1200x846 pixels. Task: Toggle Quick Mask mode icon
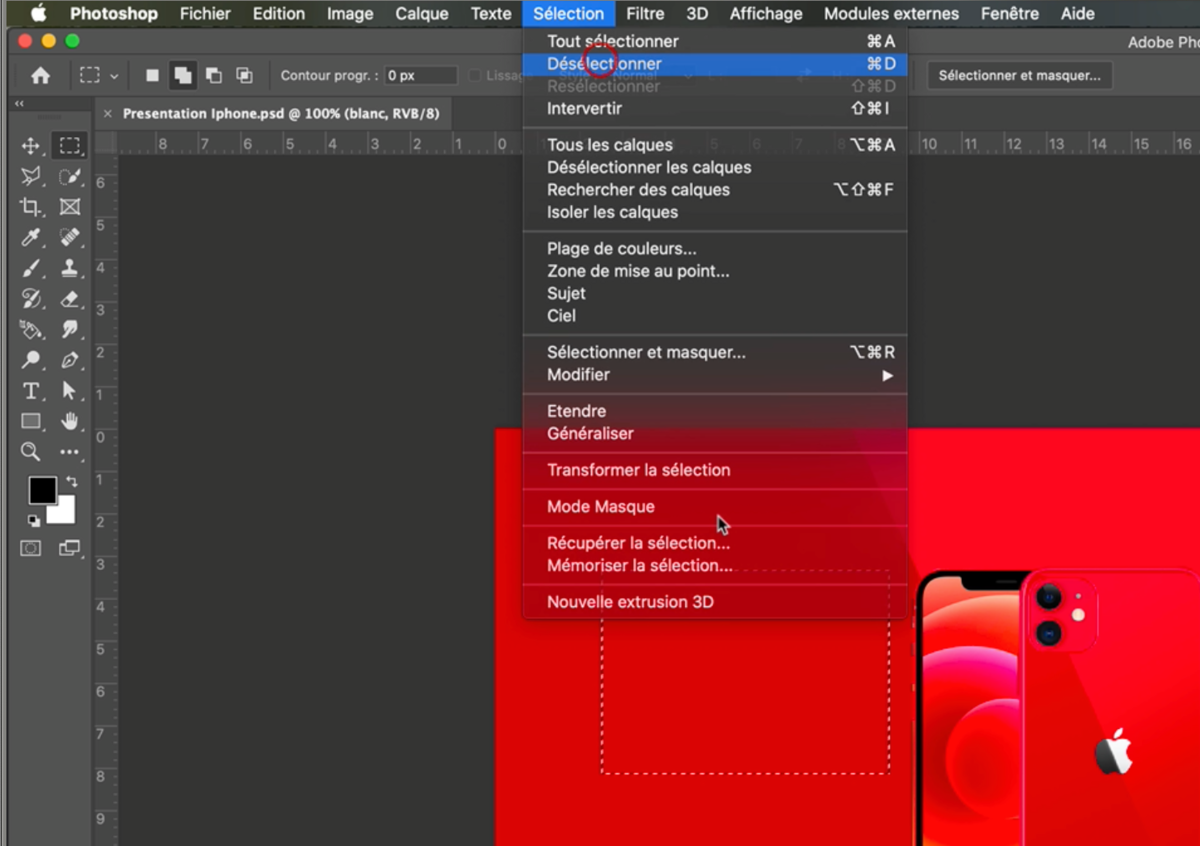pos(31,548)
